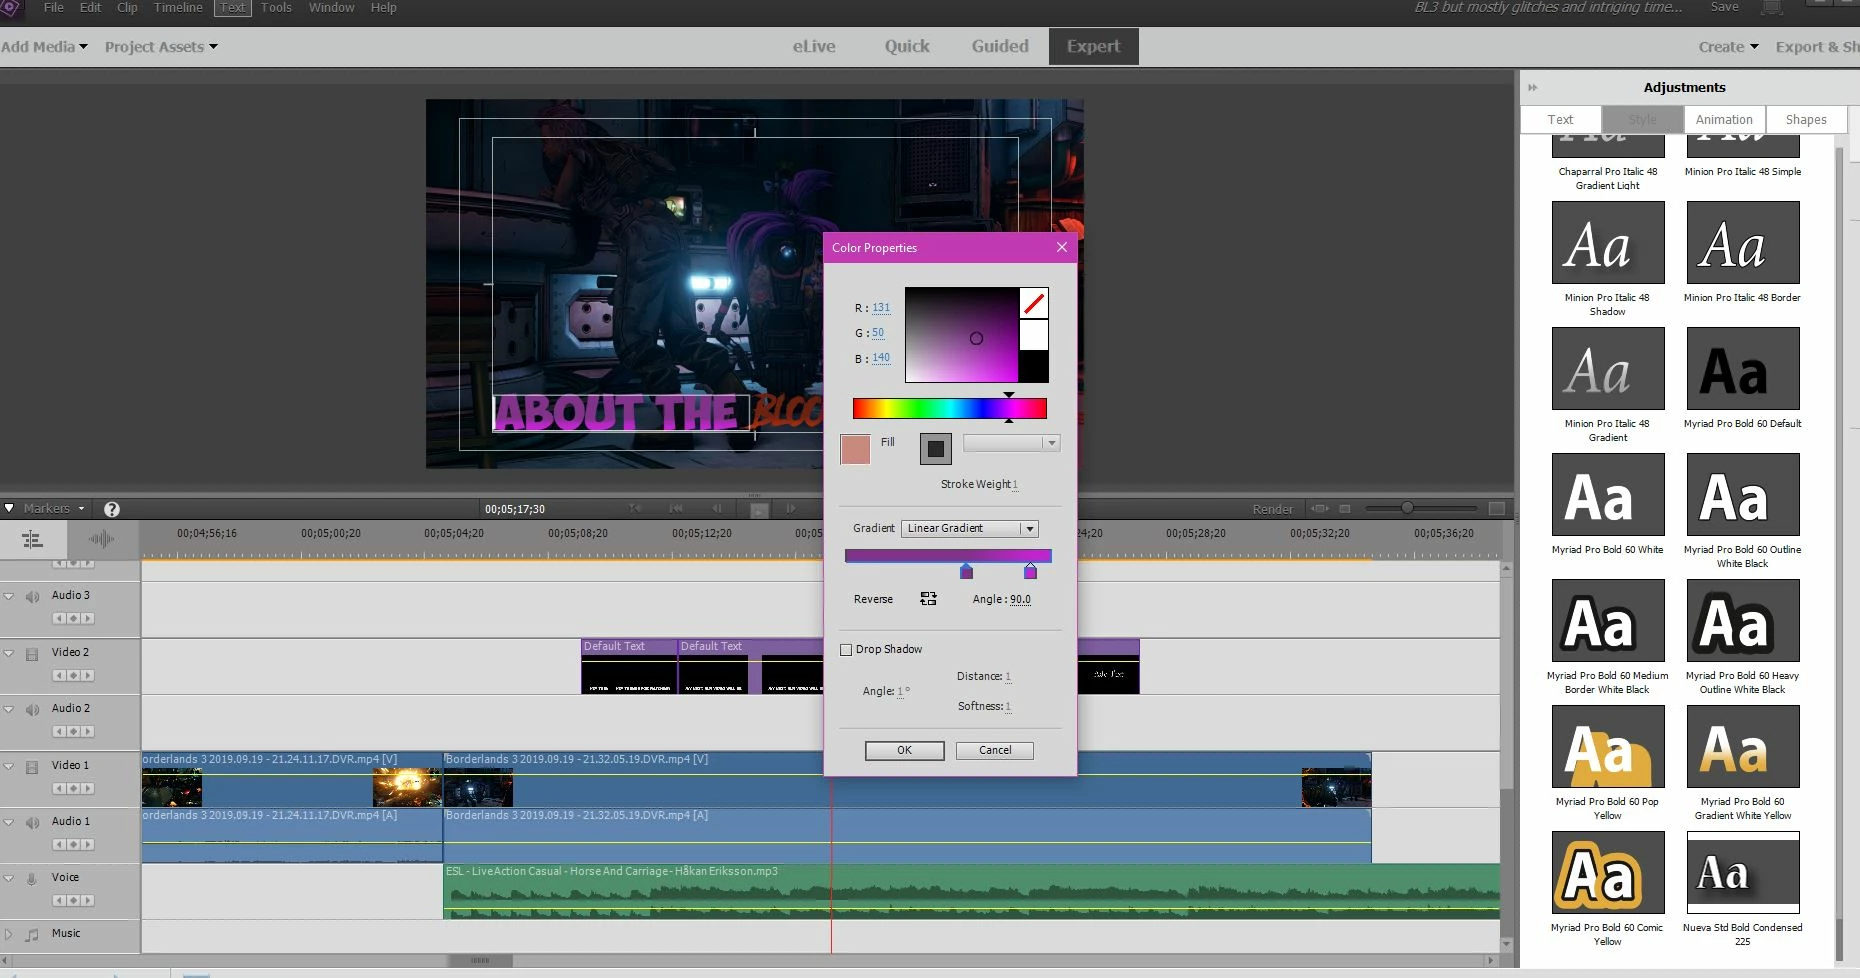Image resolution: width=1860 pixels, height=978 pixels.
Task: Click the stroke square icon beside Fill
Action: (x=936, y=449)
